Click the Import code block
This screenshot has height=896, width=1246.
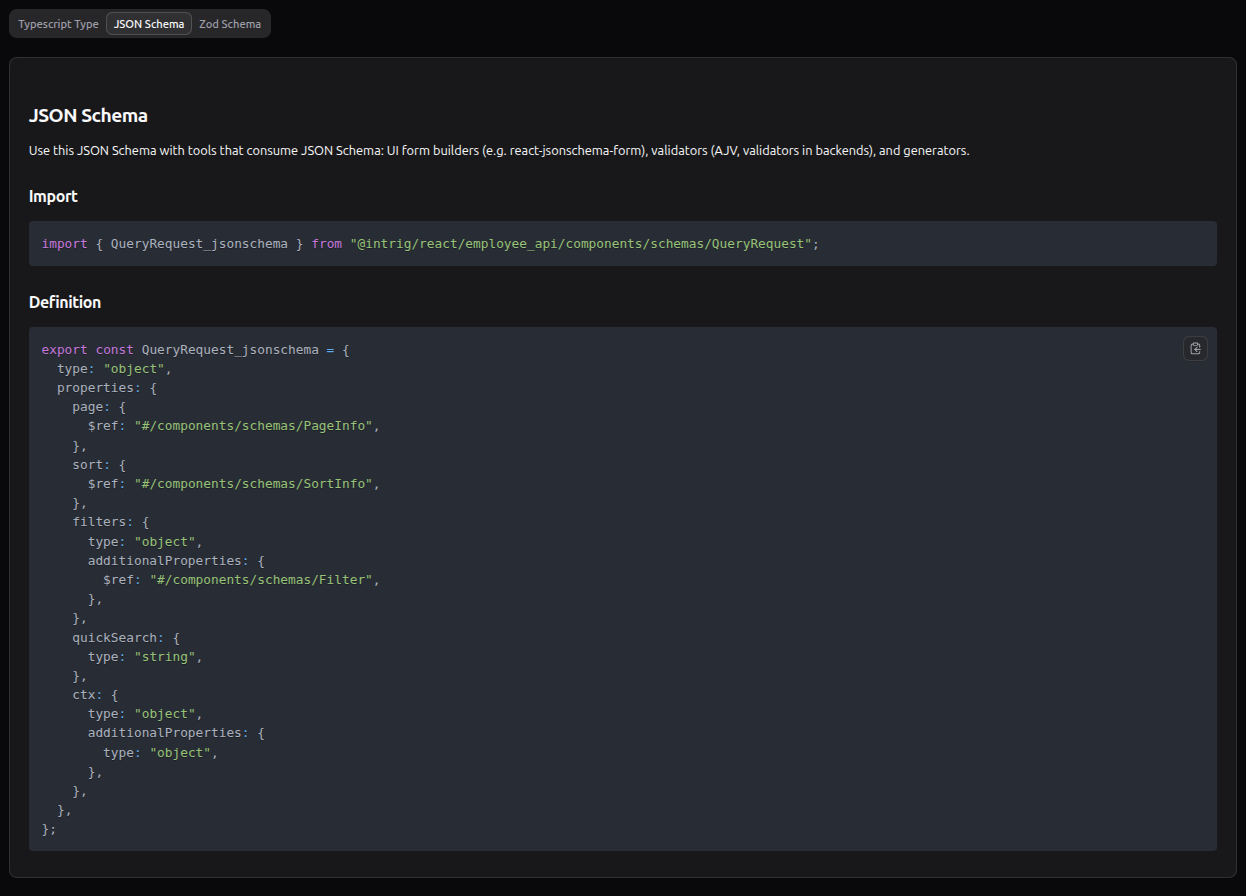pyautogui.click(x=622, y=243)
